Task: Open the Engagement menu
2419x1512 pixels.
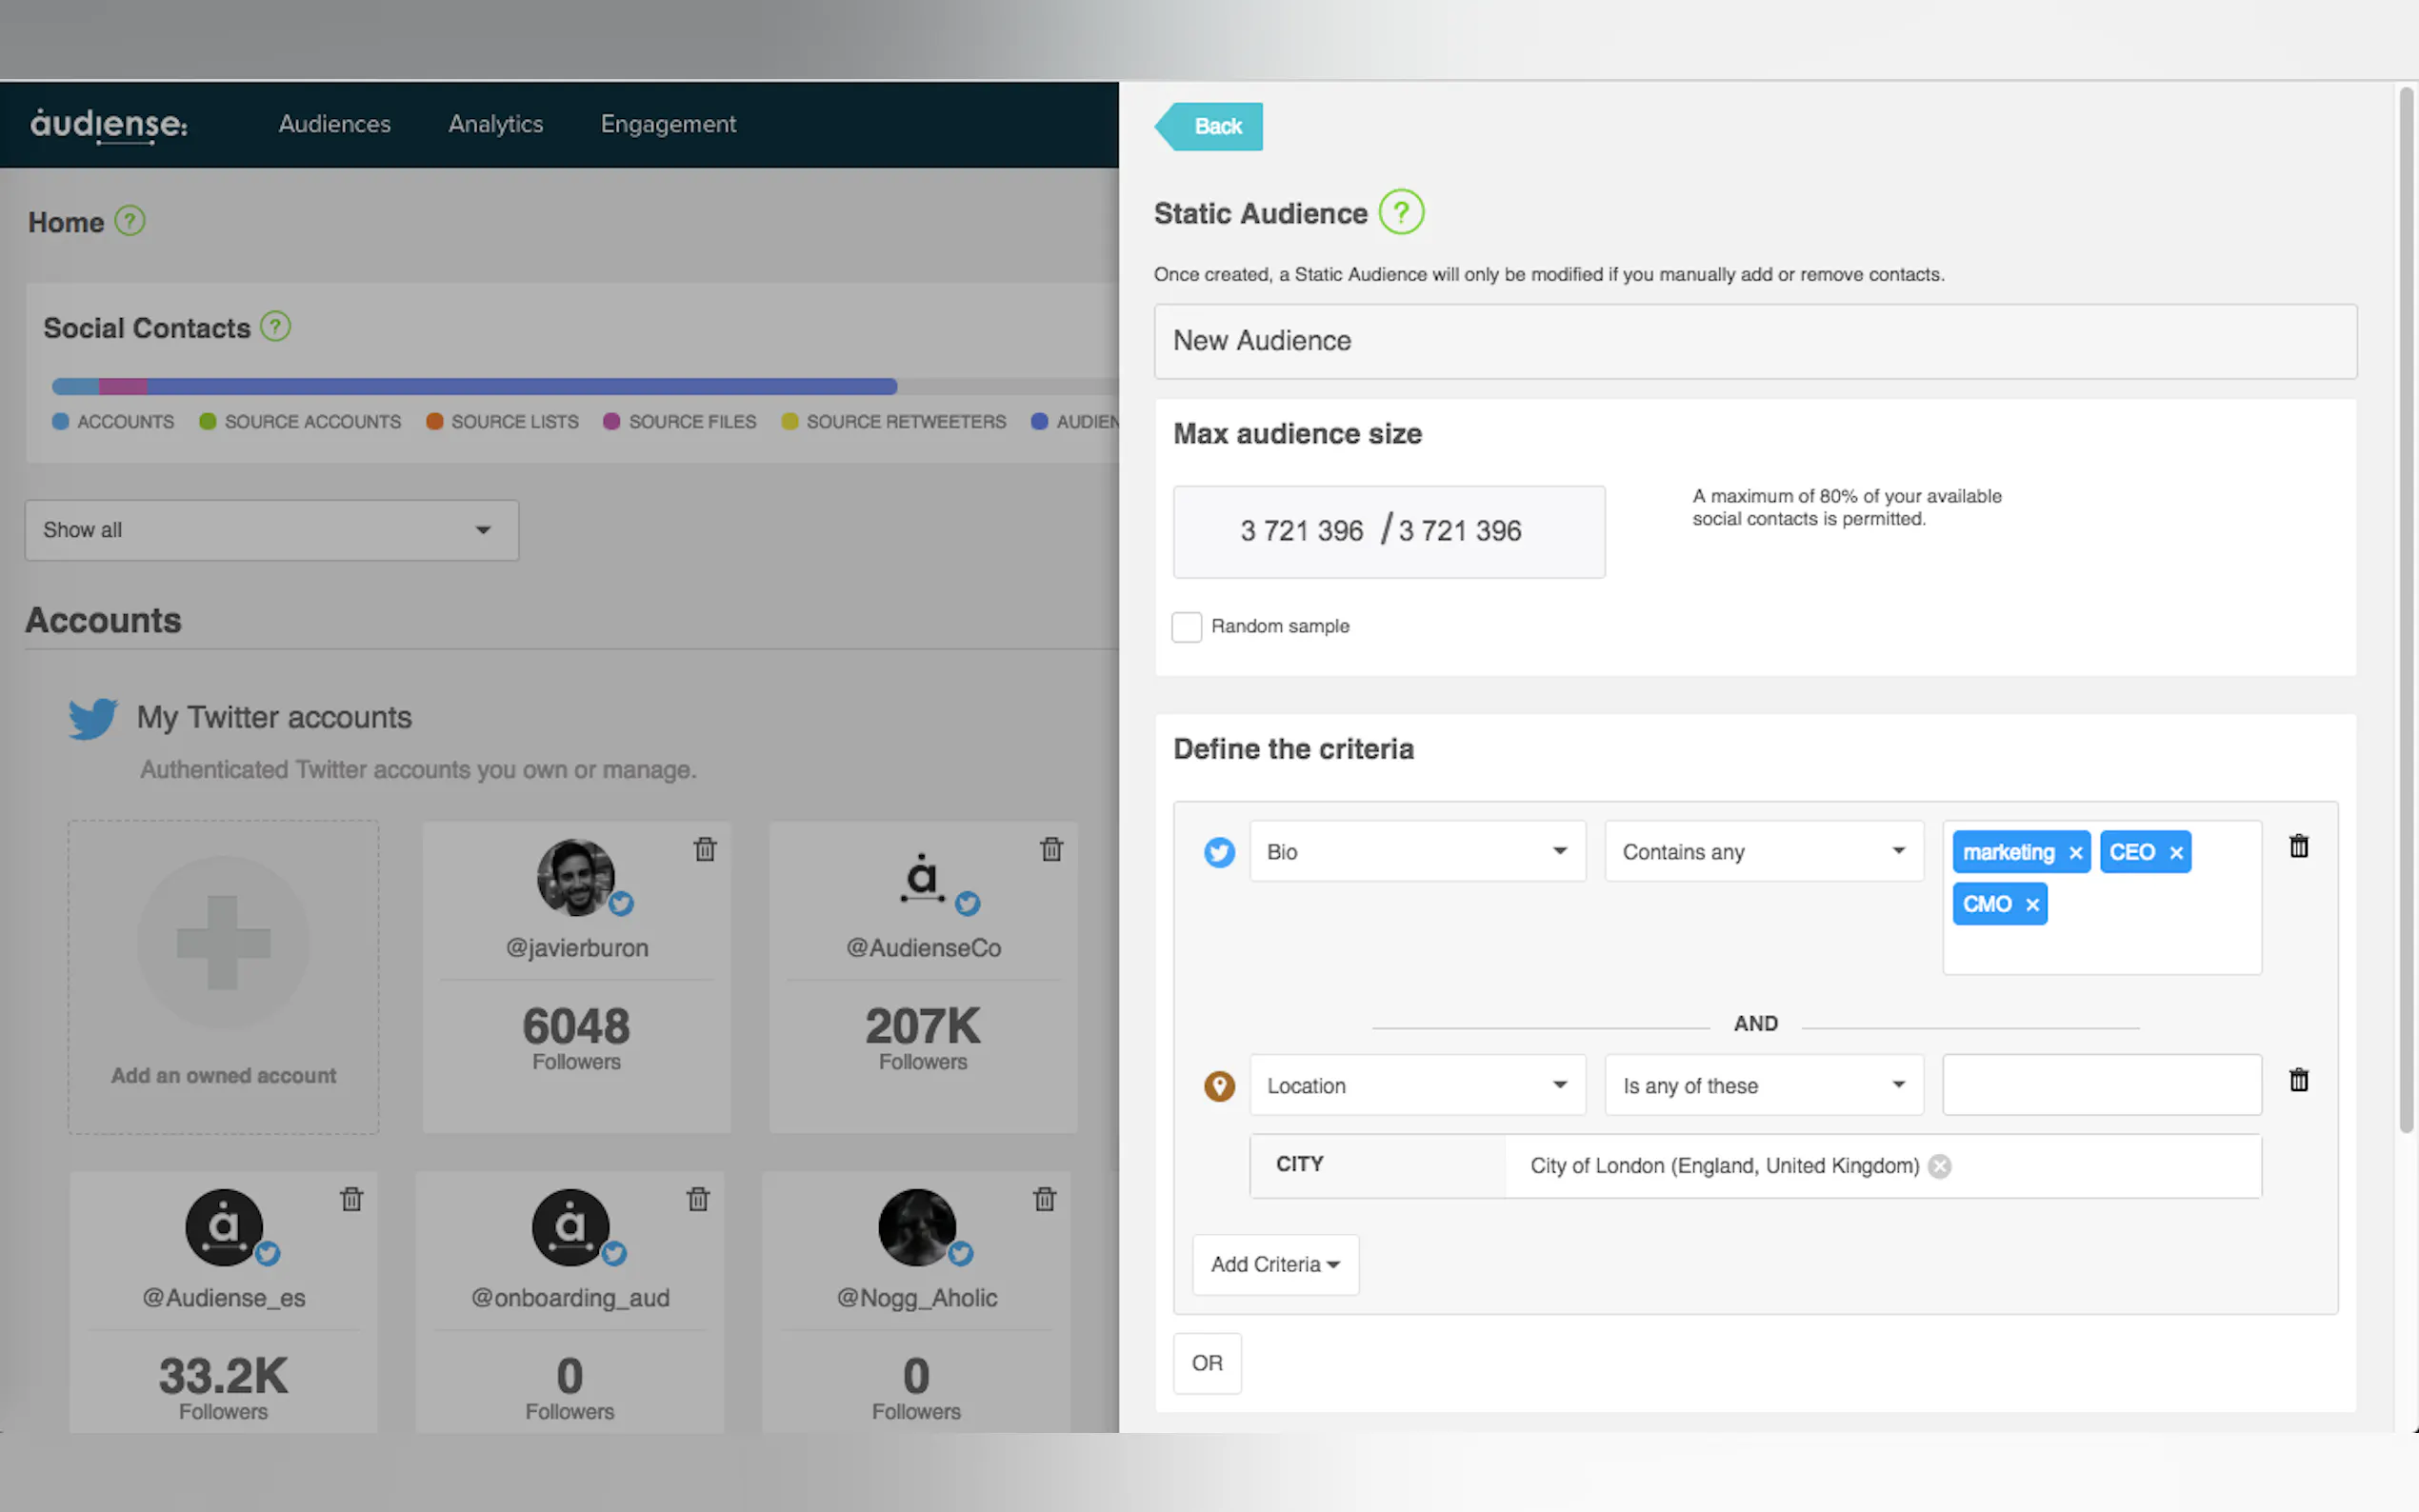Action: 667,124
